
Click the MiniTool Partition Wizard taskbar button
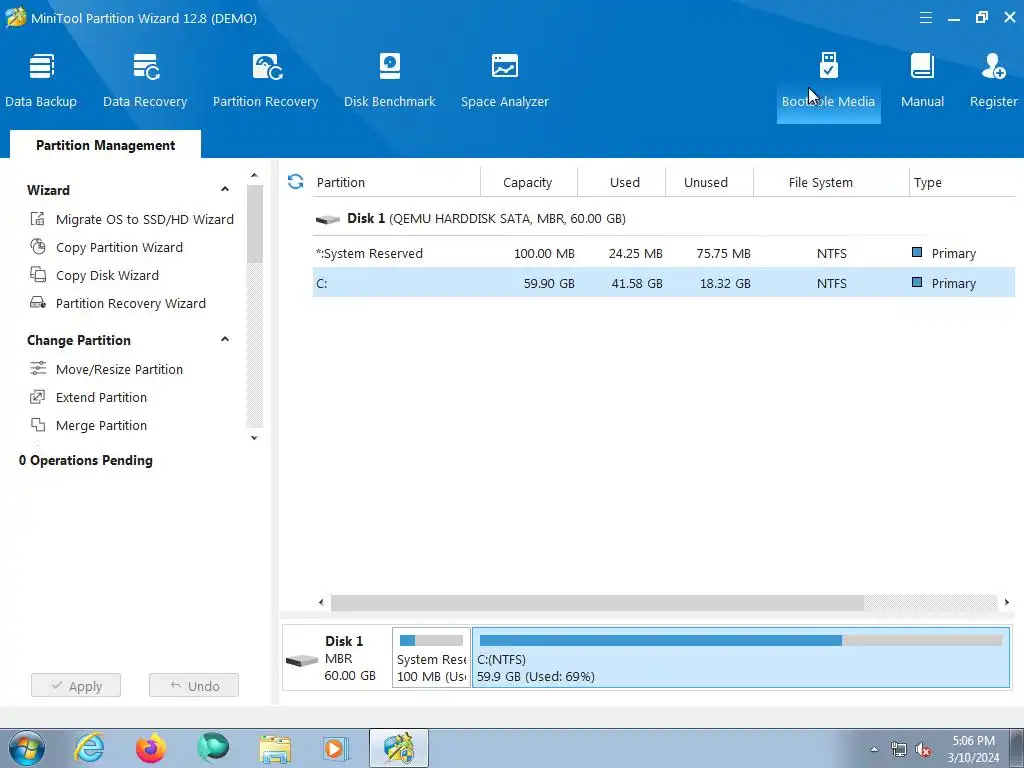click(x=398, y=748)
